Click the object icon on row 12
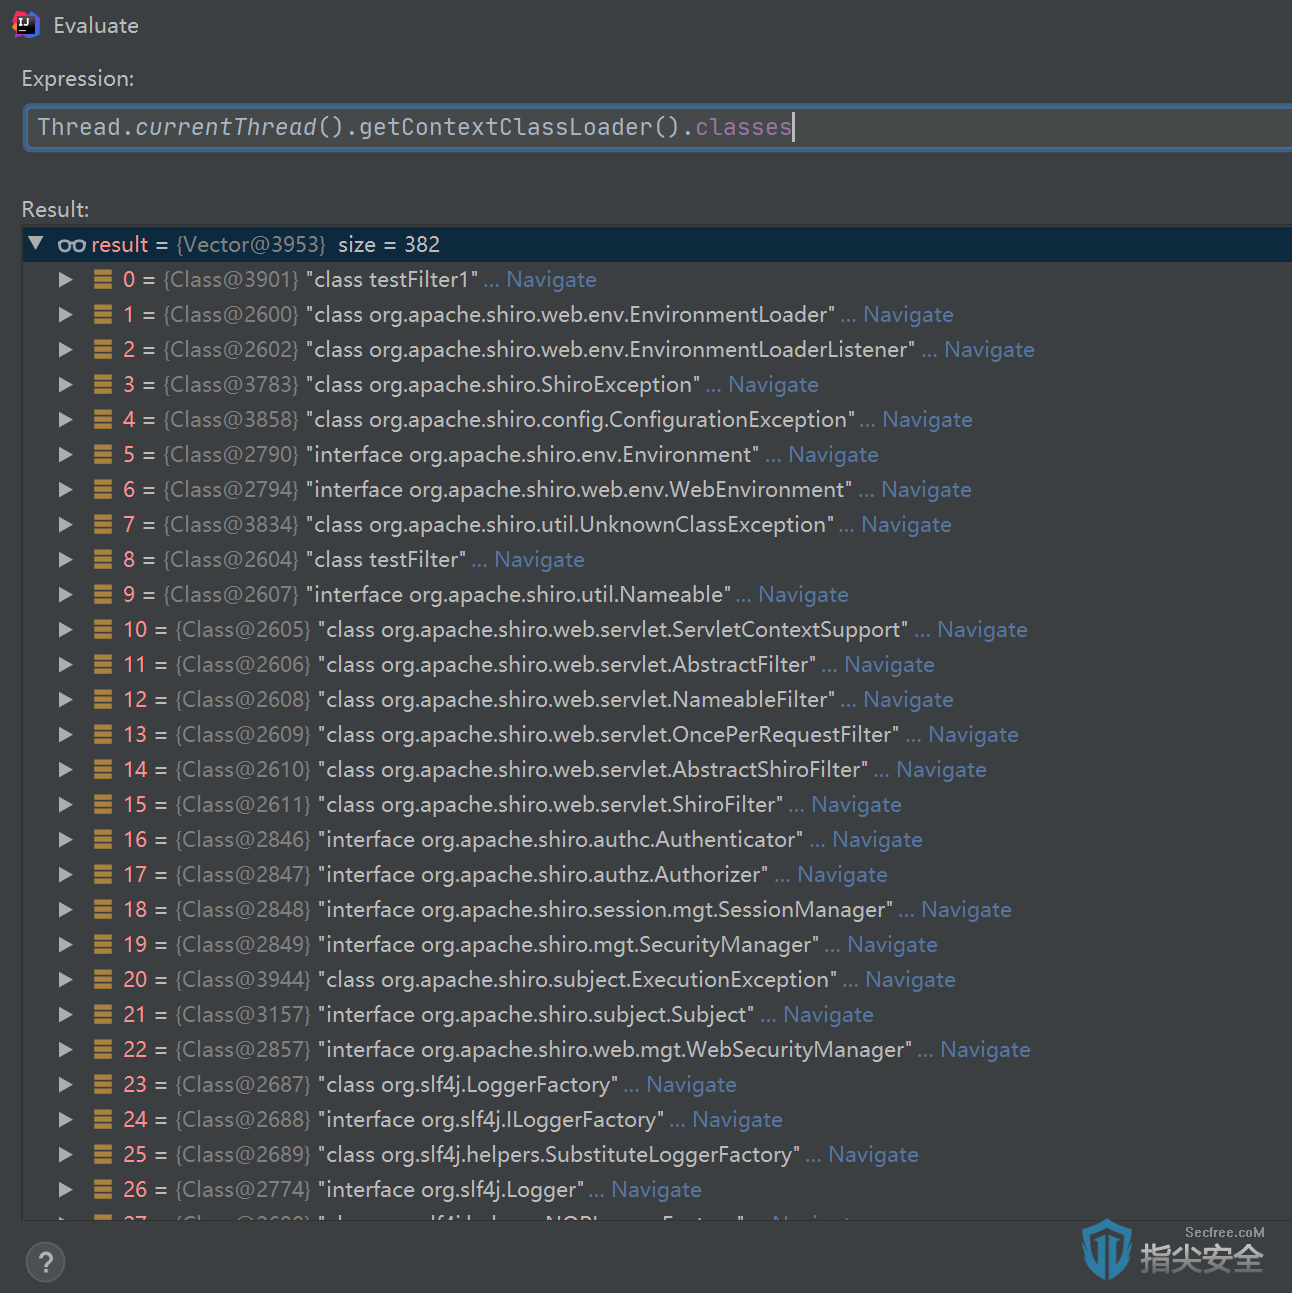 tap(103, 700)
